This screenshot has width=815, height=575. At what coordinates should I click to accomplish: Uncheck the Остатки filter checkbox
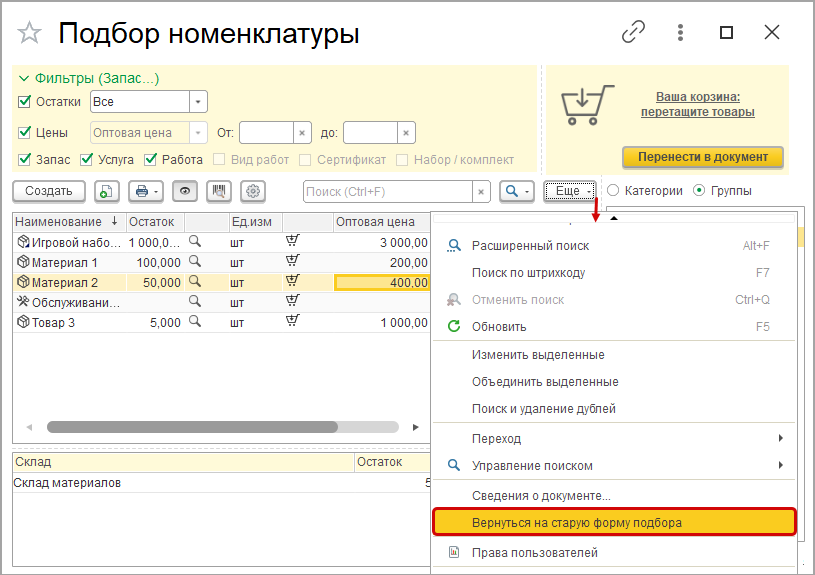25,101
